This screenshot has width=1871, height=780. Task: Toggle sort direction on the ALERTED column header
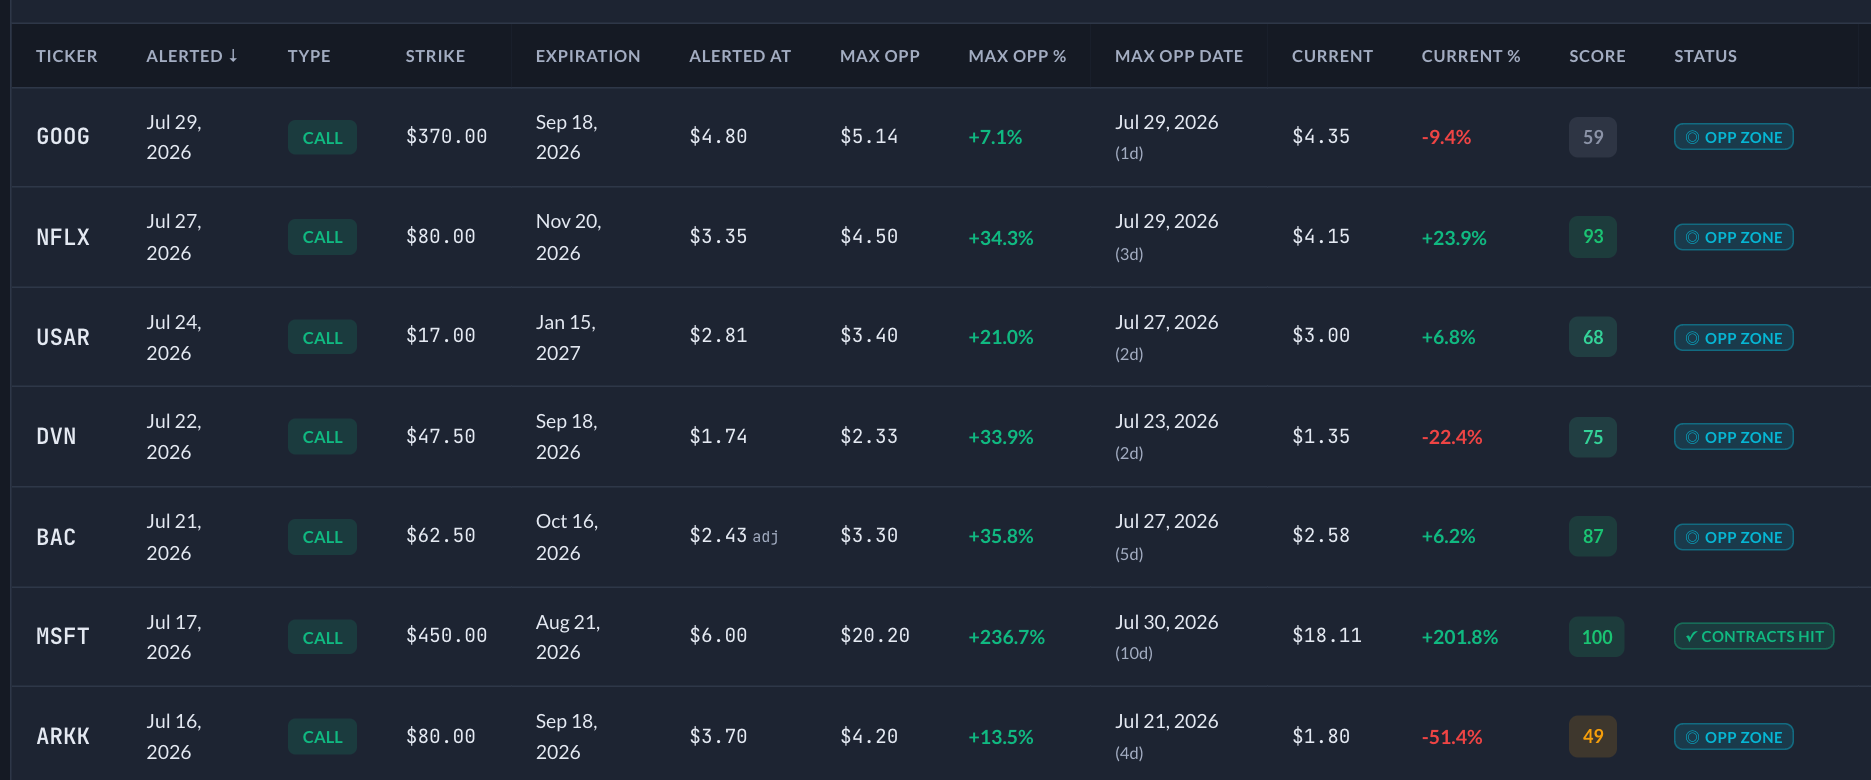pos(192,56)
